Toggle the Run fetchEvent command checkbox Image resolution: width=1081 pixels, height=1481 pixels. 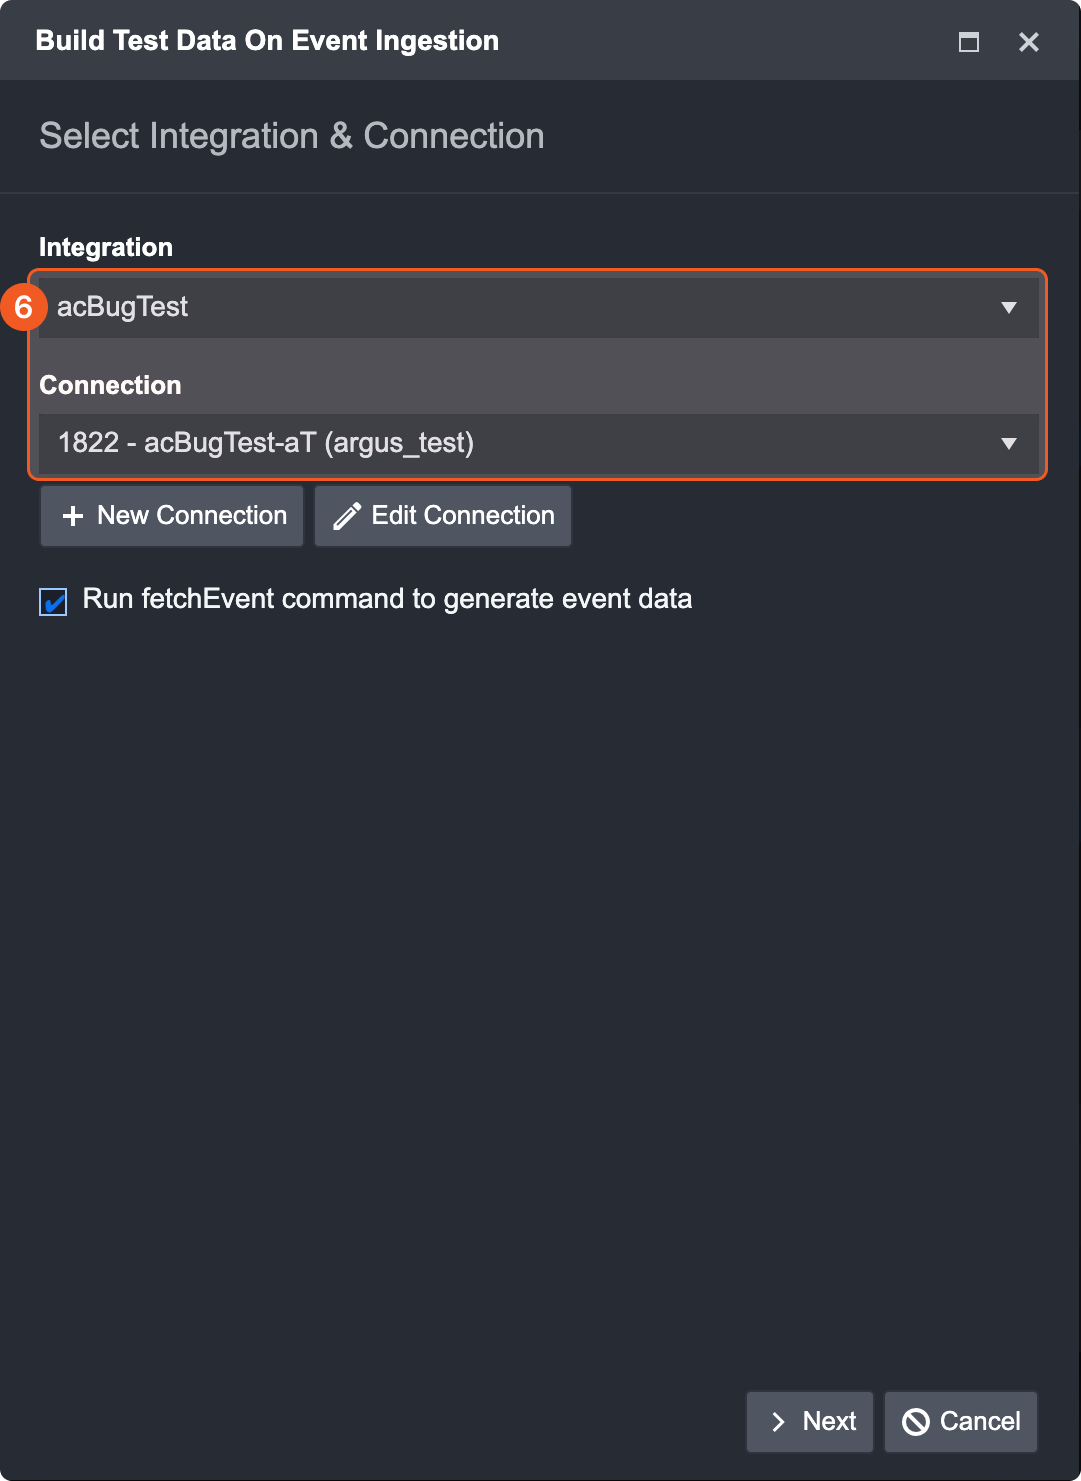coord(53,601)
